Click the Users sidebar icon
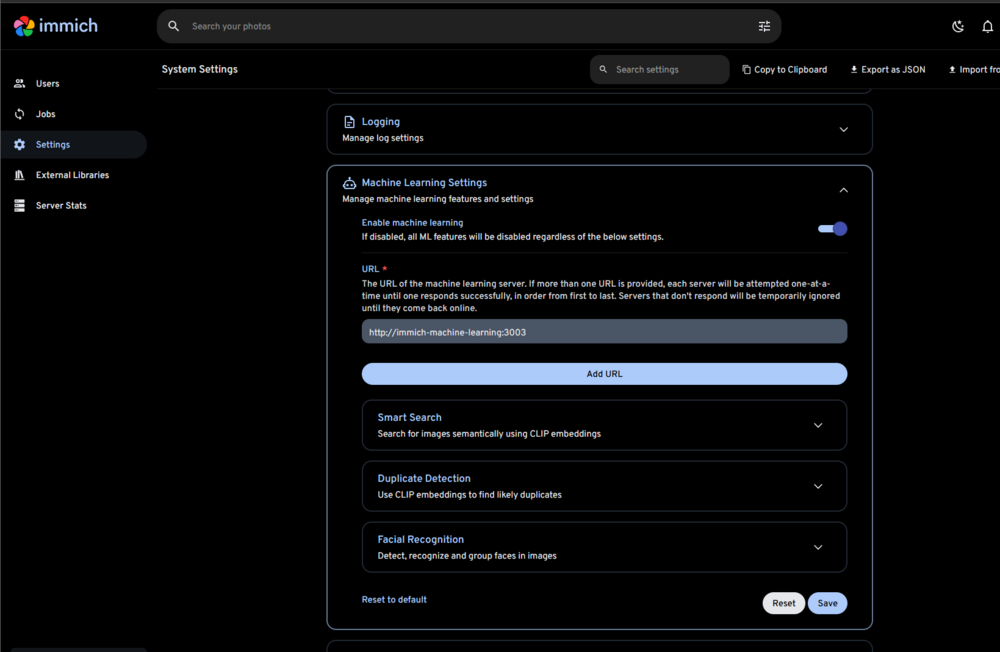The image size is (1000, 652). tap(20, 84)
